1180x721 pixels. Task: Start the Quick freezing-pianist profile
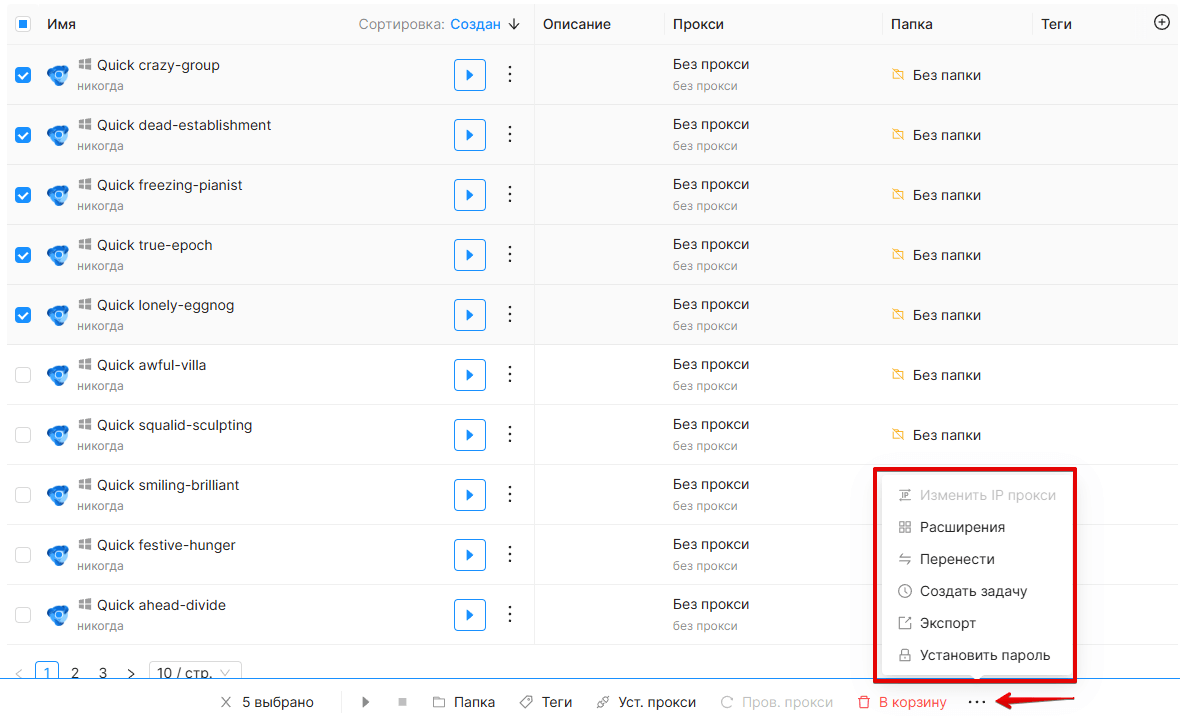[470, 195]
